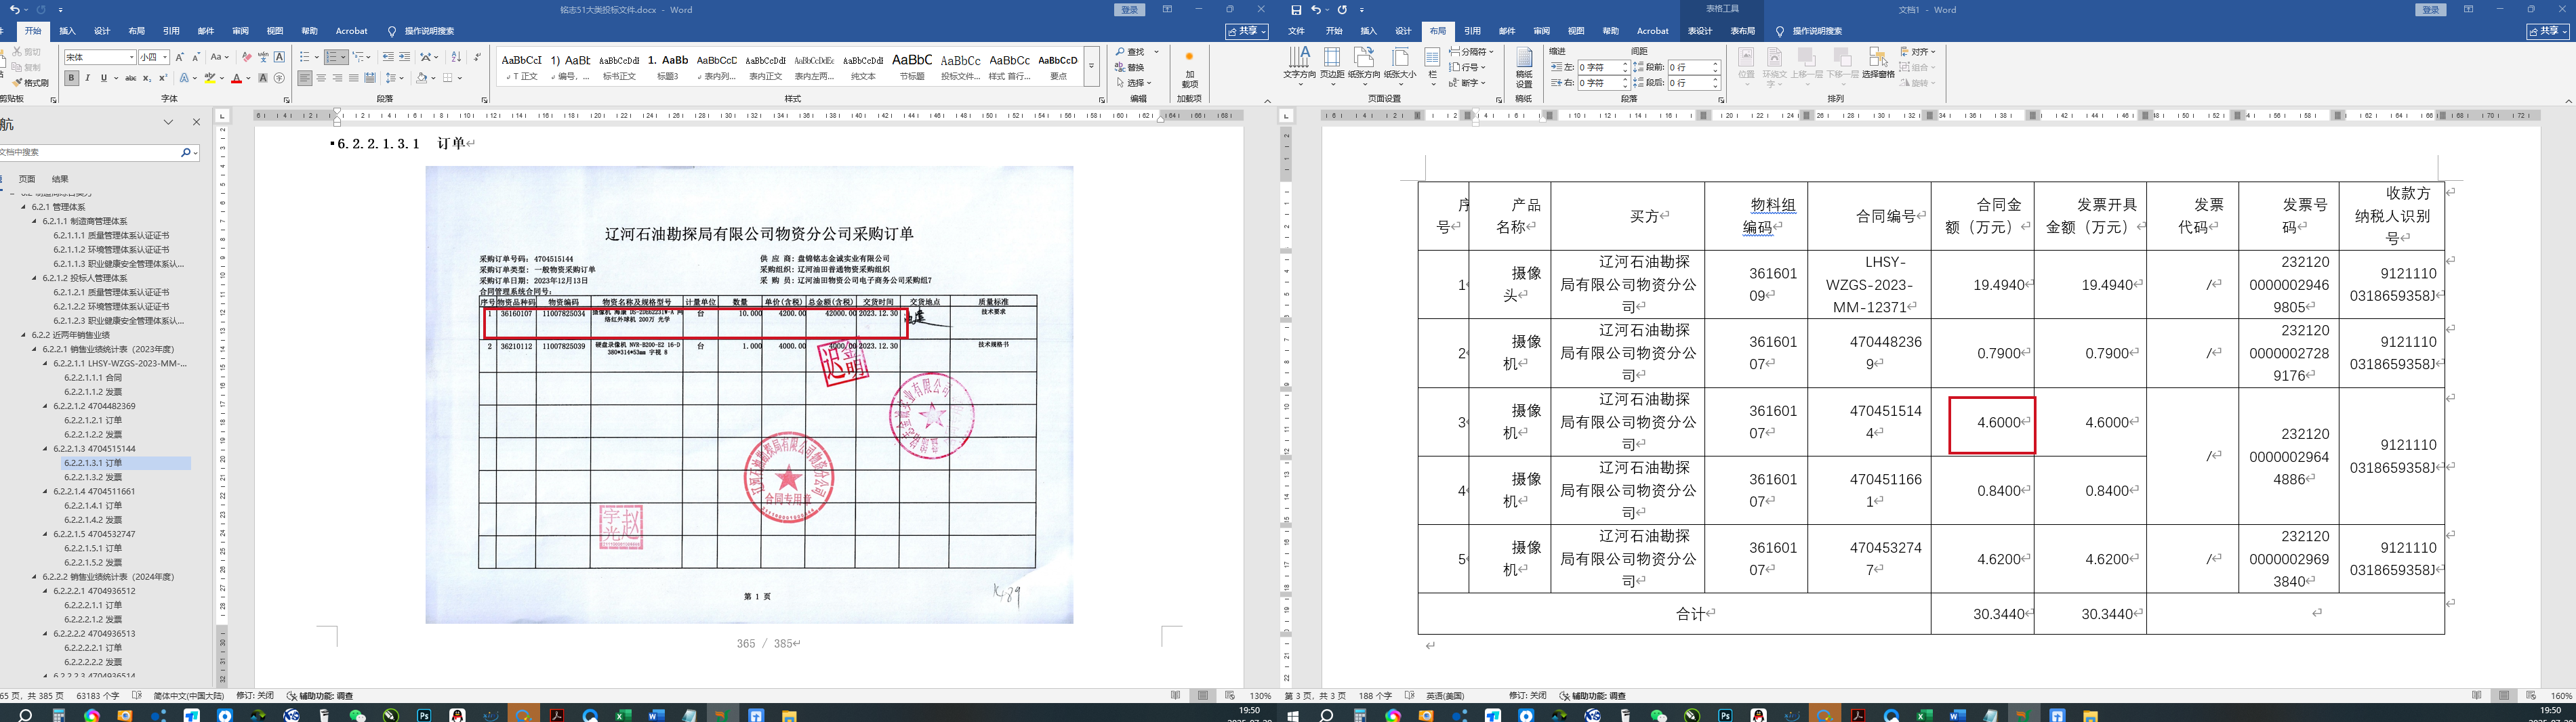Click the Photoshop icon on left taskbar

(424, 716)
